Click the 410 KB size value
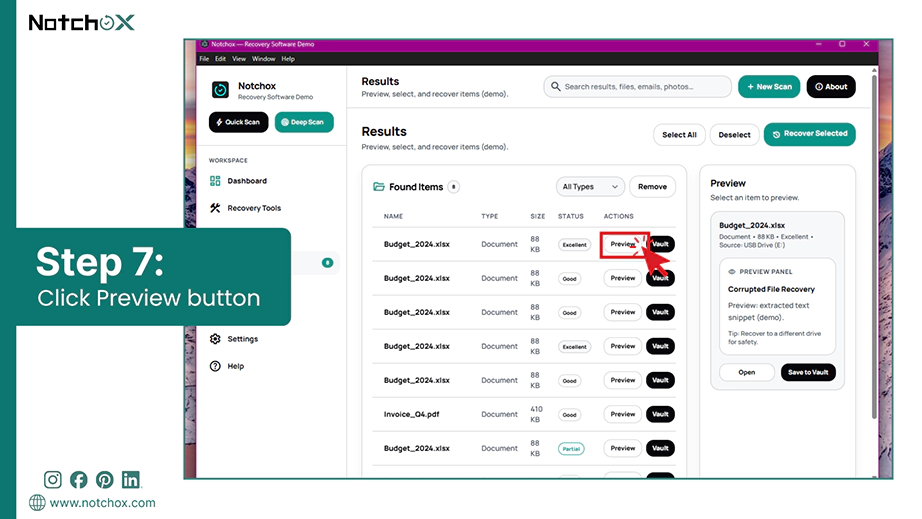922x519 pixels. (x=536, y=414)
